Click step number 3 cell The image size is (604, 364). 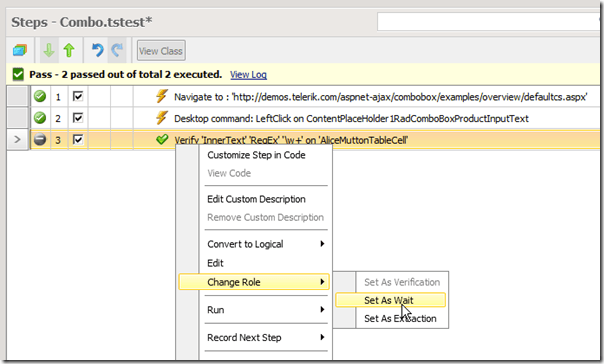pyautogui.click(x=58, y=140)
